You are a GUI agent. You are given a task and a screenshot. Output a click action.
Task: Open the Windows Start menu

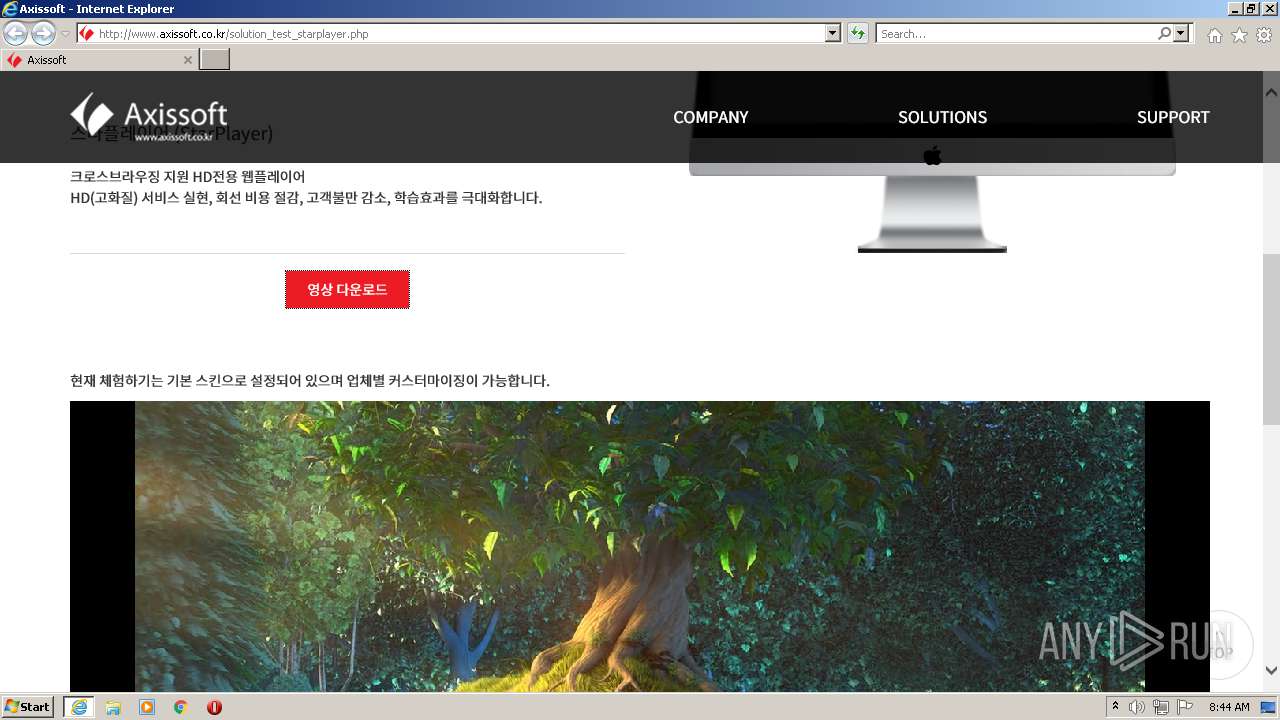[28, 707]
